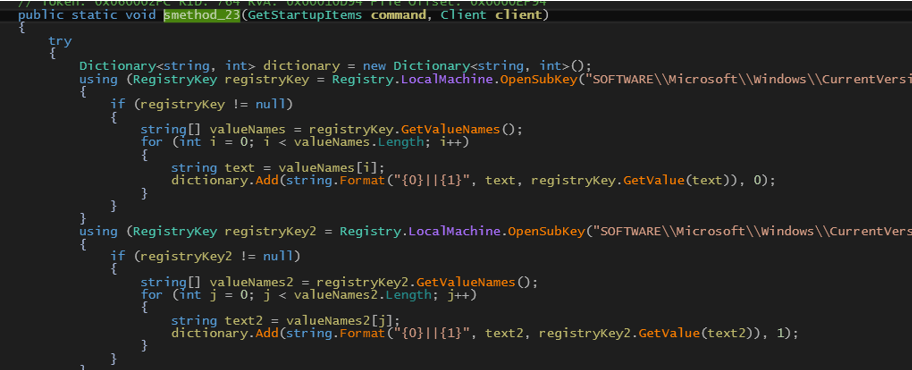The image size is (912, 370).
Task: Click GetValueNames called on registryKey
Action: click(450, 129)
